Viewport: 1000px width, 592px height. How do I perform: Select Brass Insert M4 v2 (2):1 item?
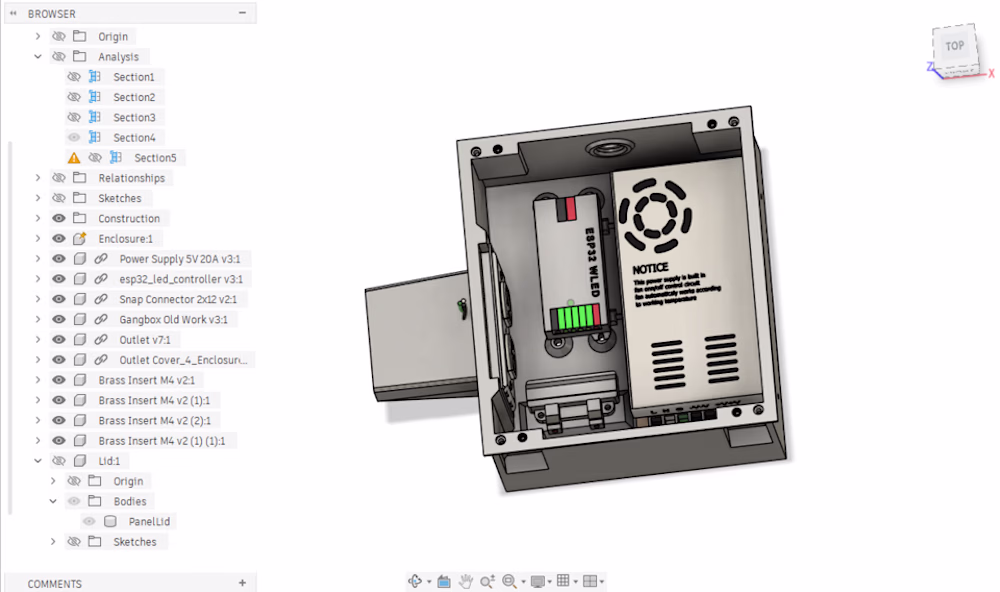(154, 421)
